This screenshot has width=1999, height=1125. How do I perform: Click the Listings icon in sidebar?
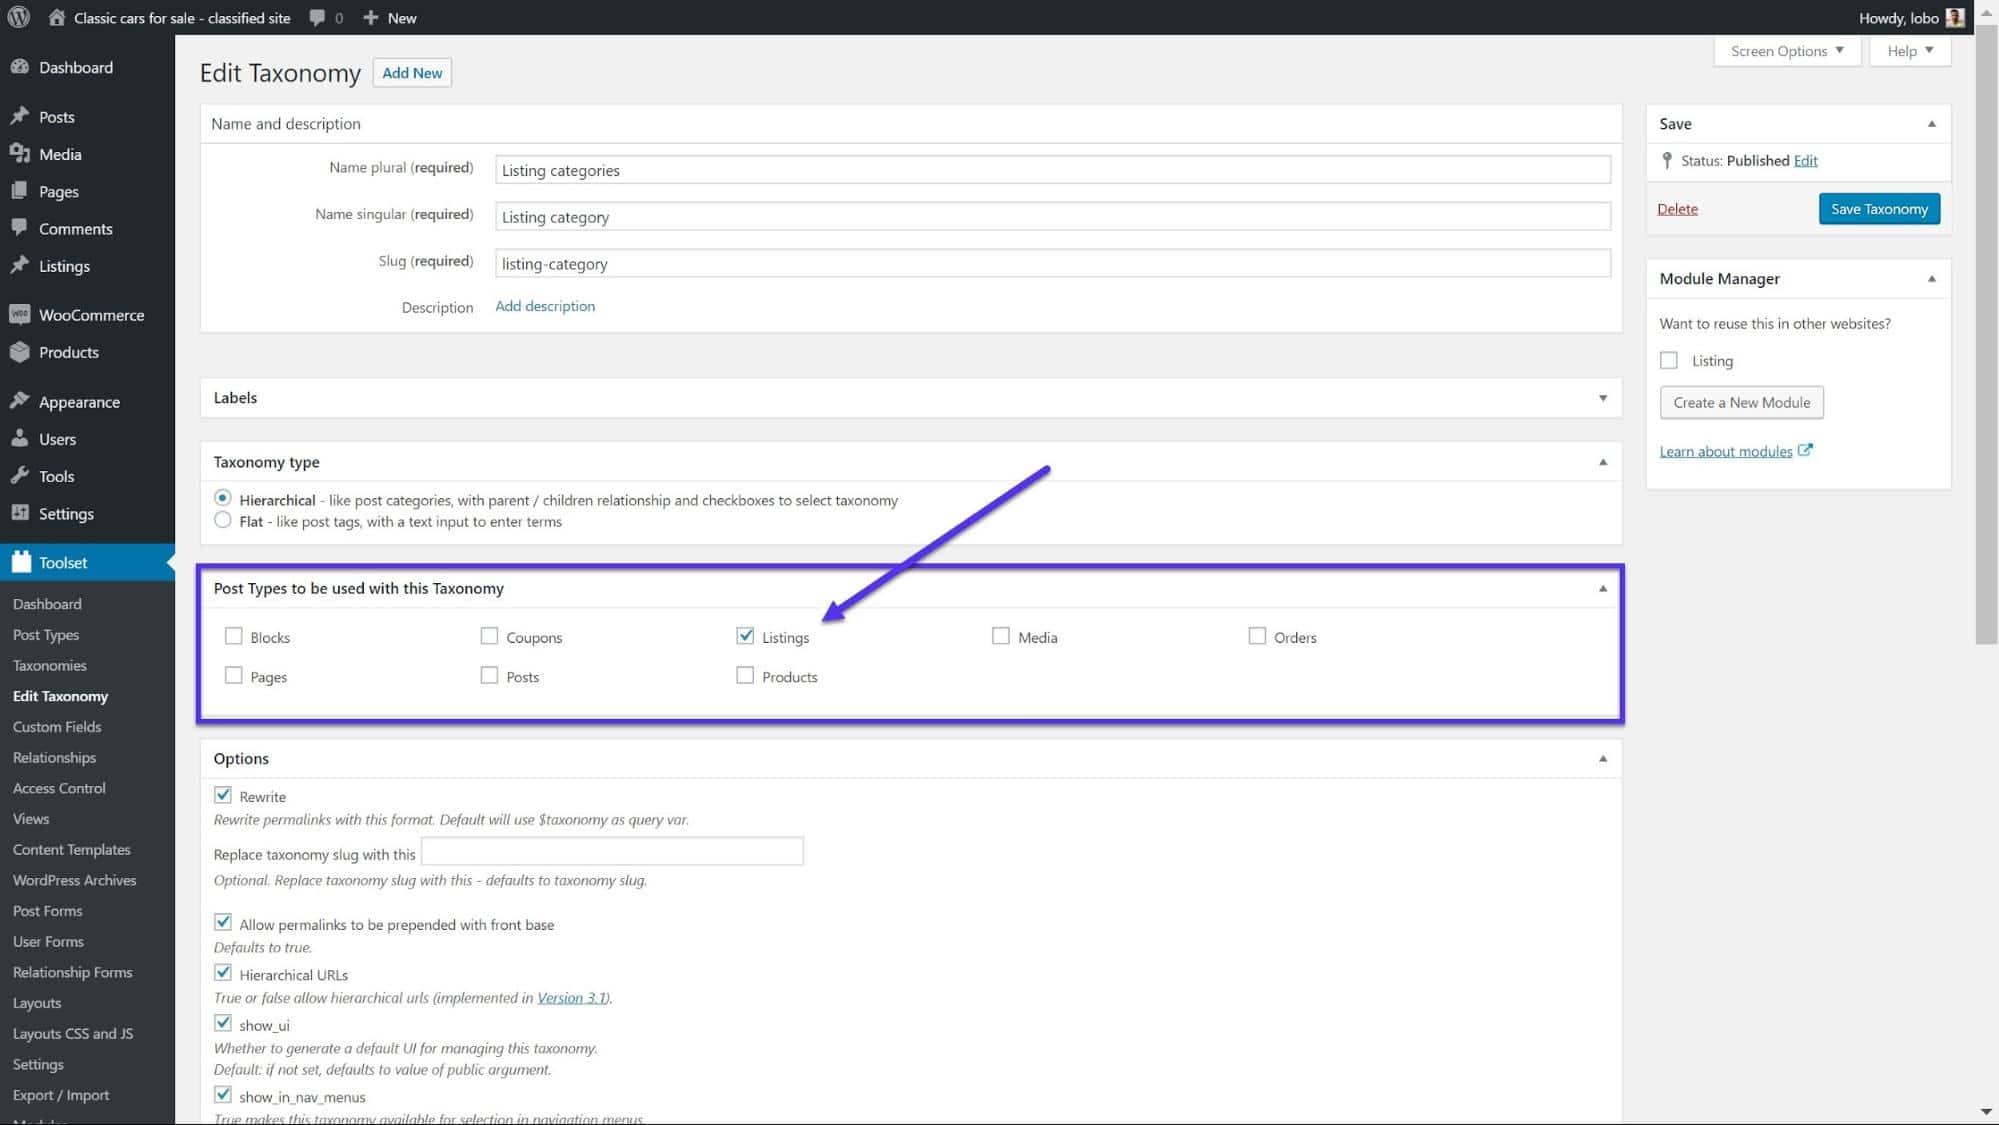tap(22, 265)
